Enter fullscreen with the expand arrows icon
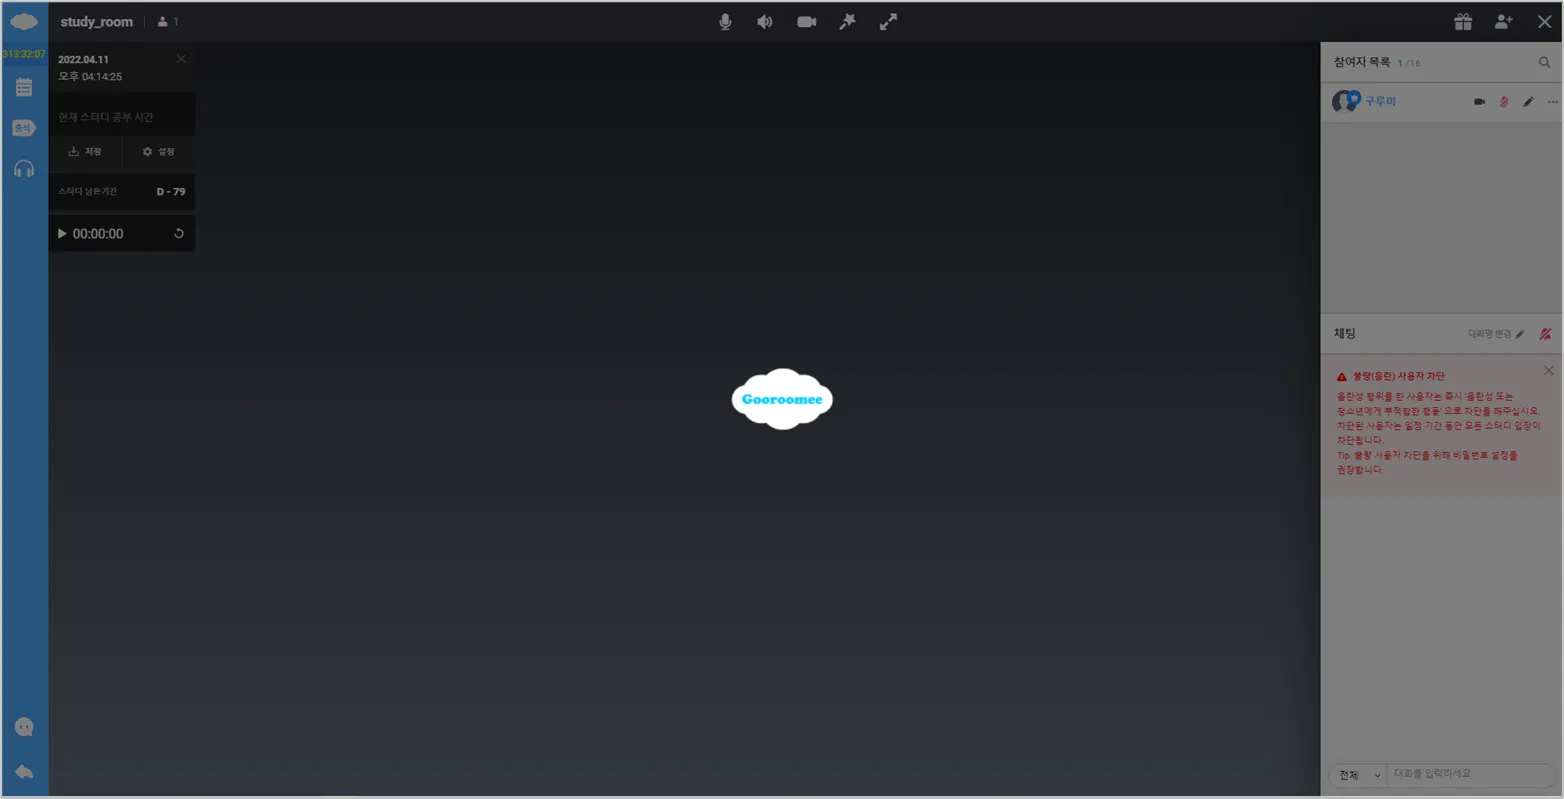Screen dimensions: 1564x799 tap(888, 22)
